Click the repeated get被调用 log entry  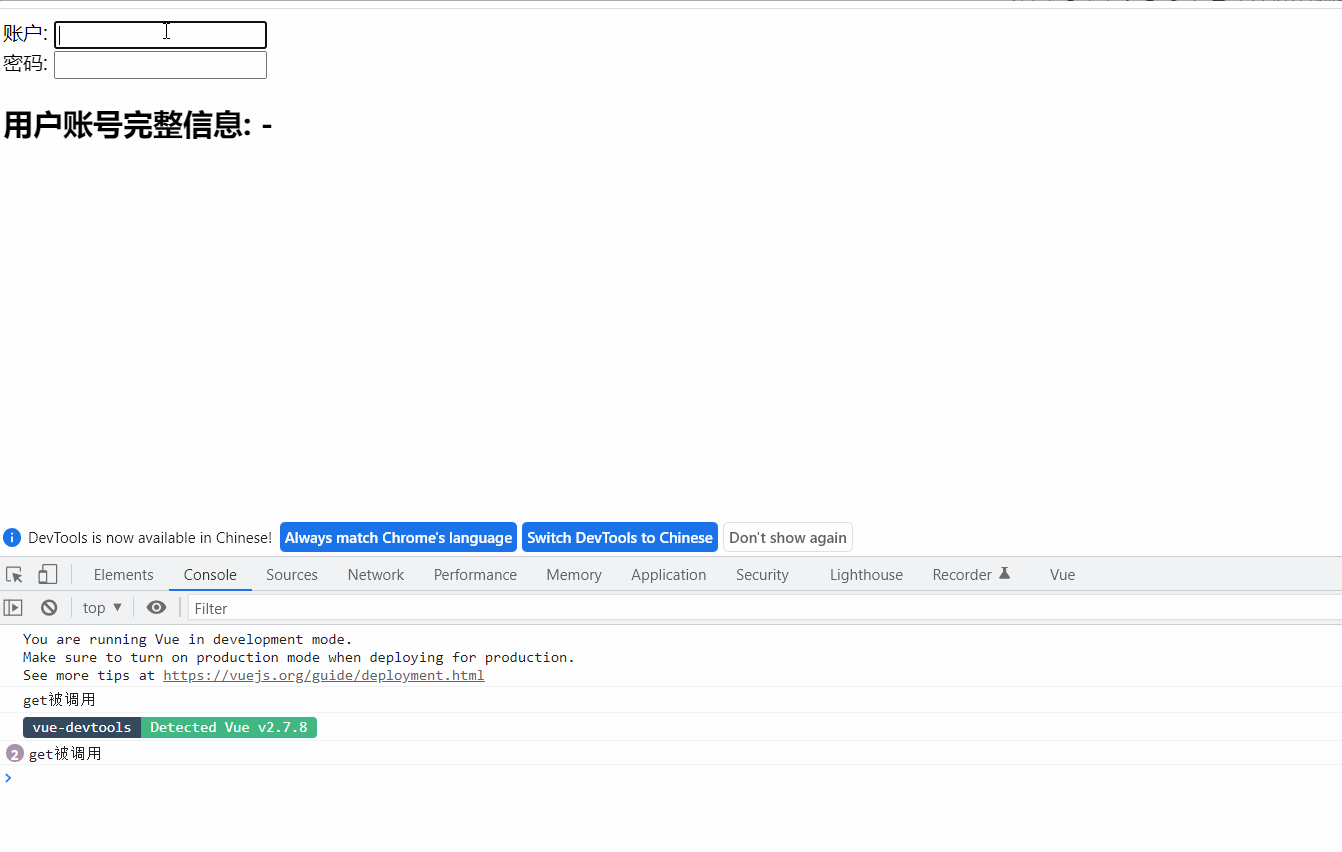(x=65, y=754)
